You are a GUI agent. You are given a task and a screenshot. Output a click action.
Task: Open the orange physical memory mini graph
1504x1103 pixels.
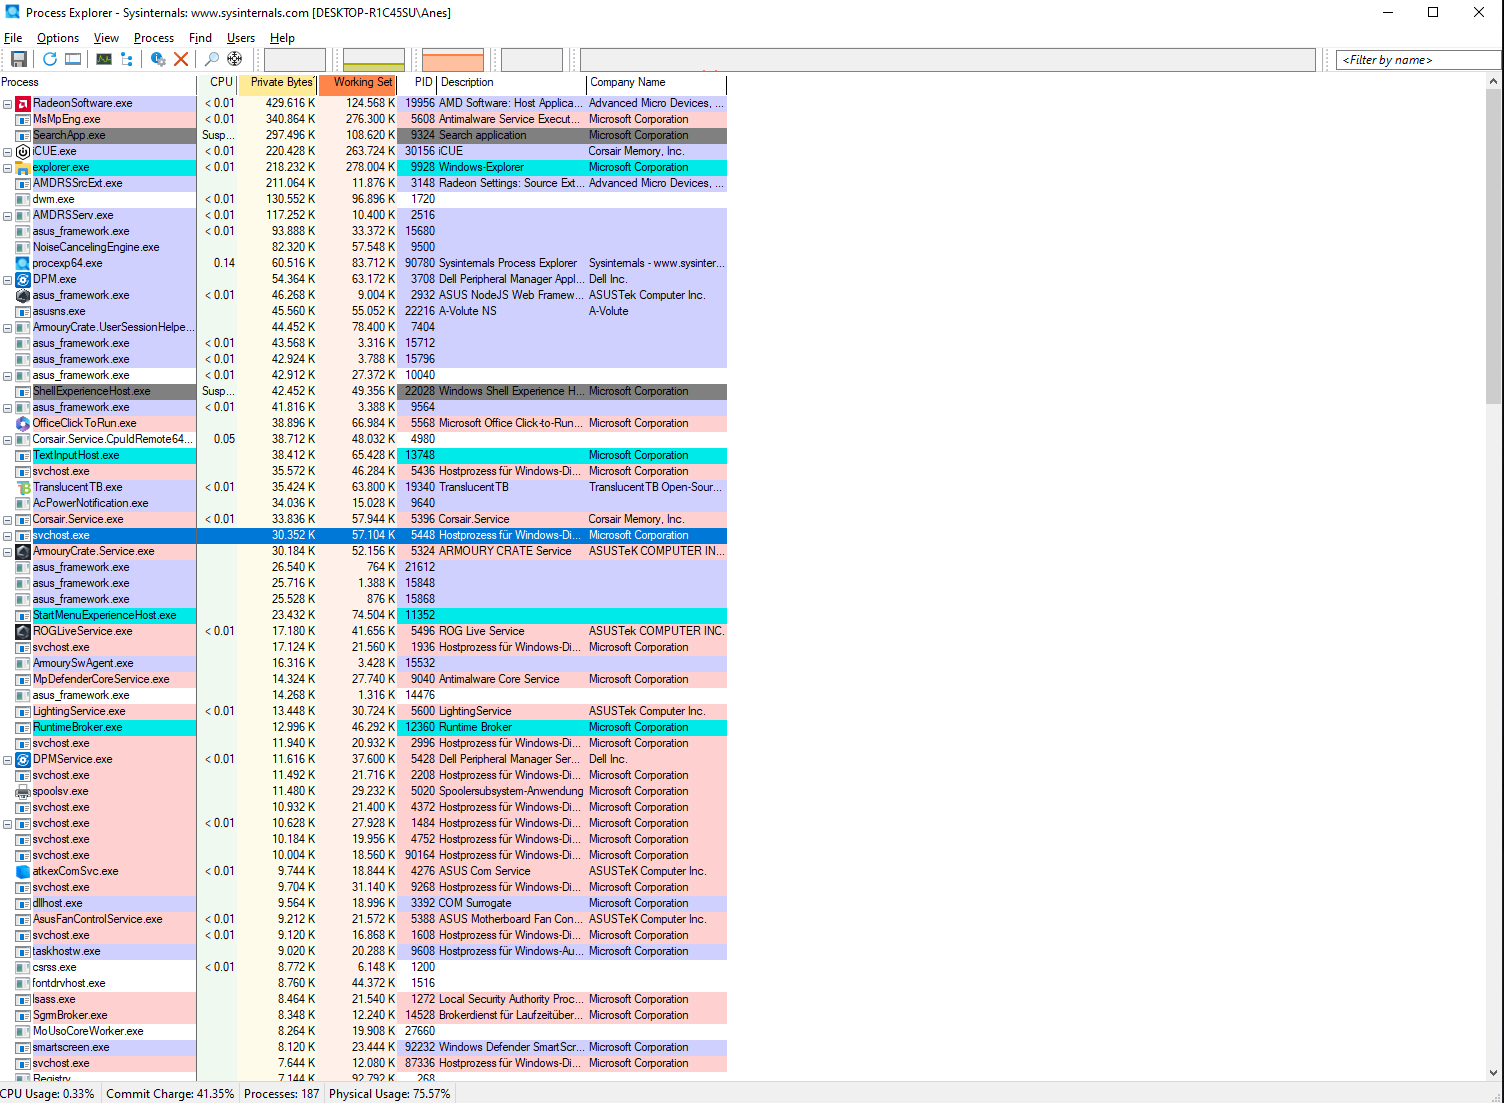click(x=453, y=60)
